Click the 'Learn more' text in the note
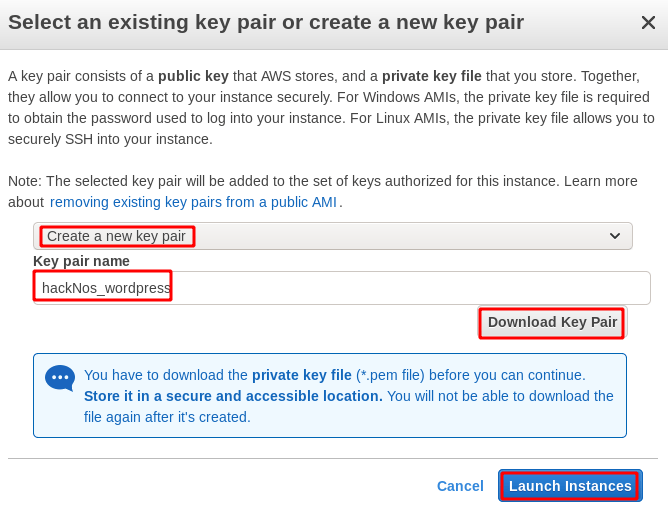Screen dimensions: 668x511 [601, 181]
